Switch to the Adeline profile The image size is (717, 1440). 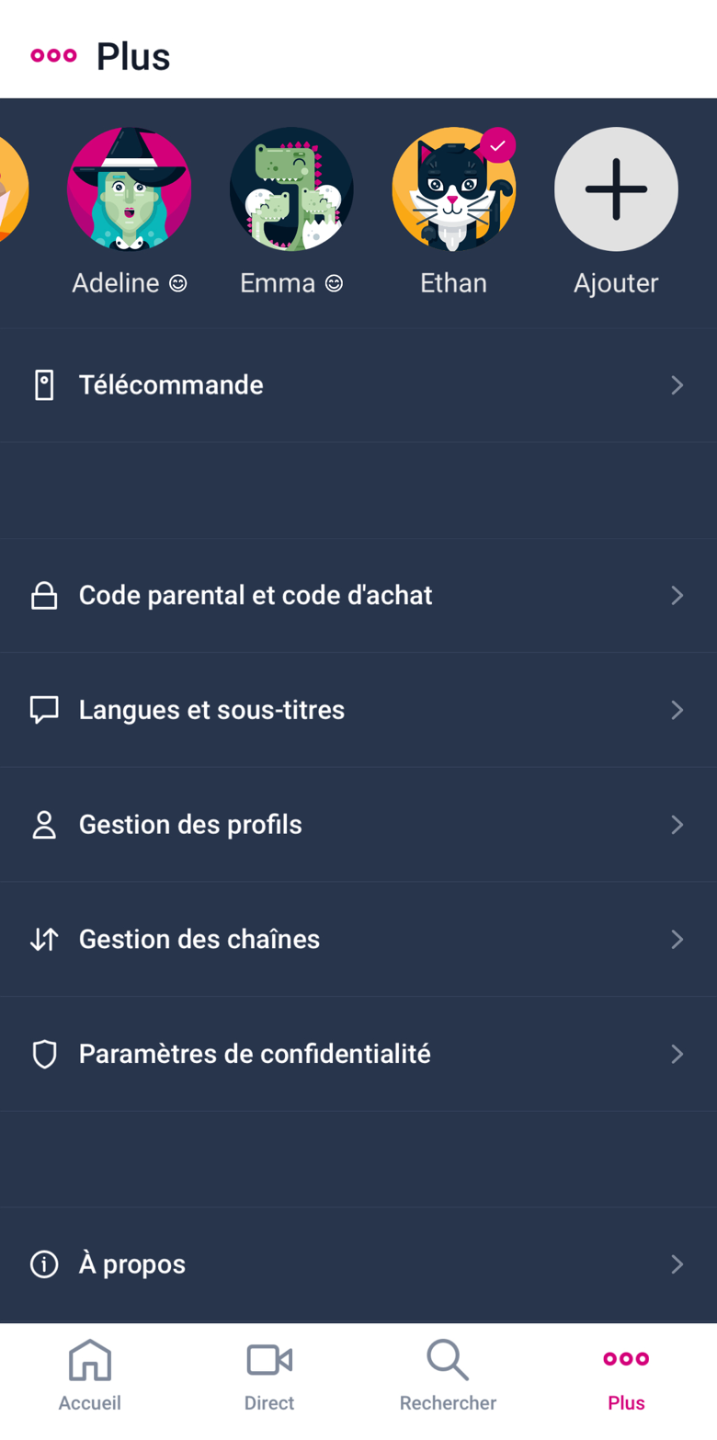coord(129,189)
